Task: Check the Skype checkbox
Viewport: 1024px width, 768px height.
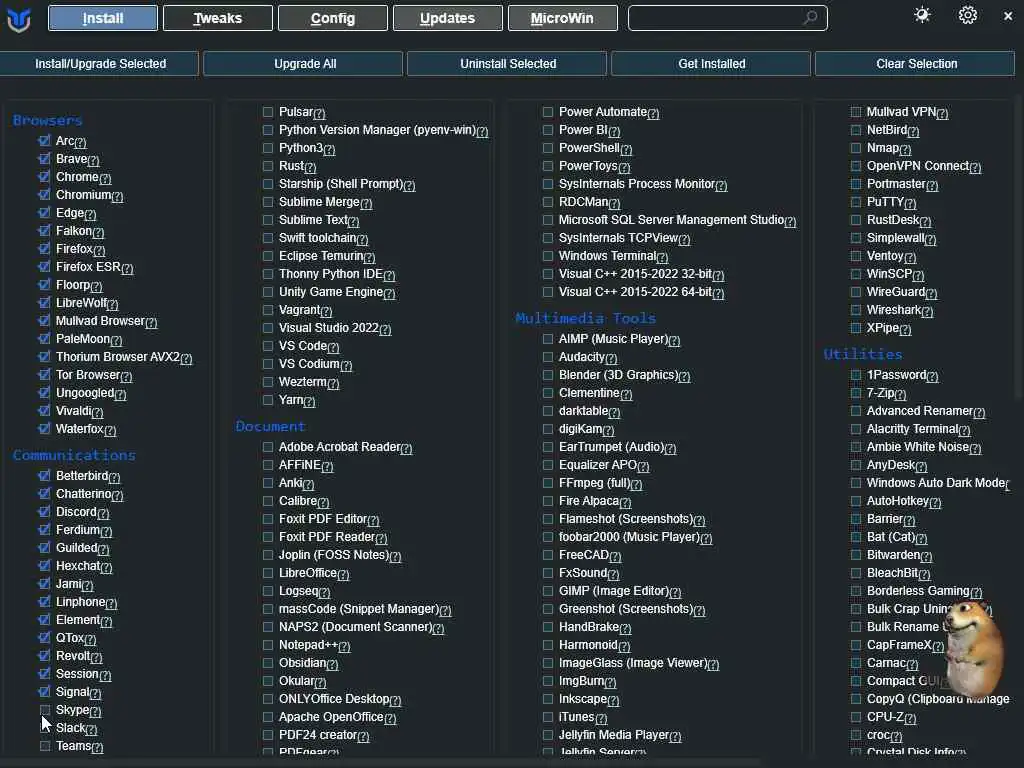Action: (x=44, y=709)
